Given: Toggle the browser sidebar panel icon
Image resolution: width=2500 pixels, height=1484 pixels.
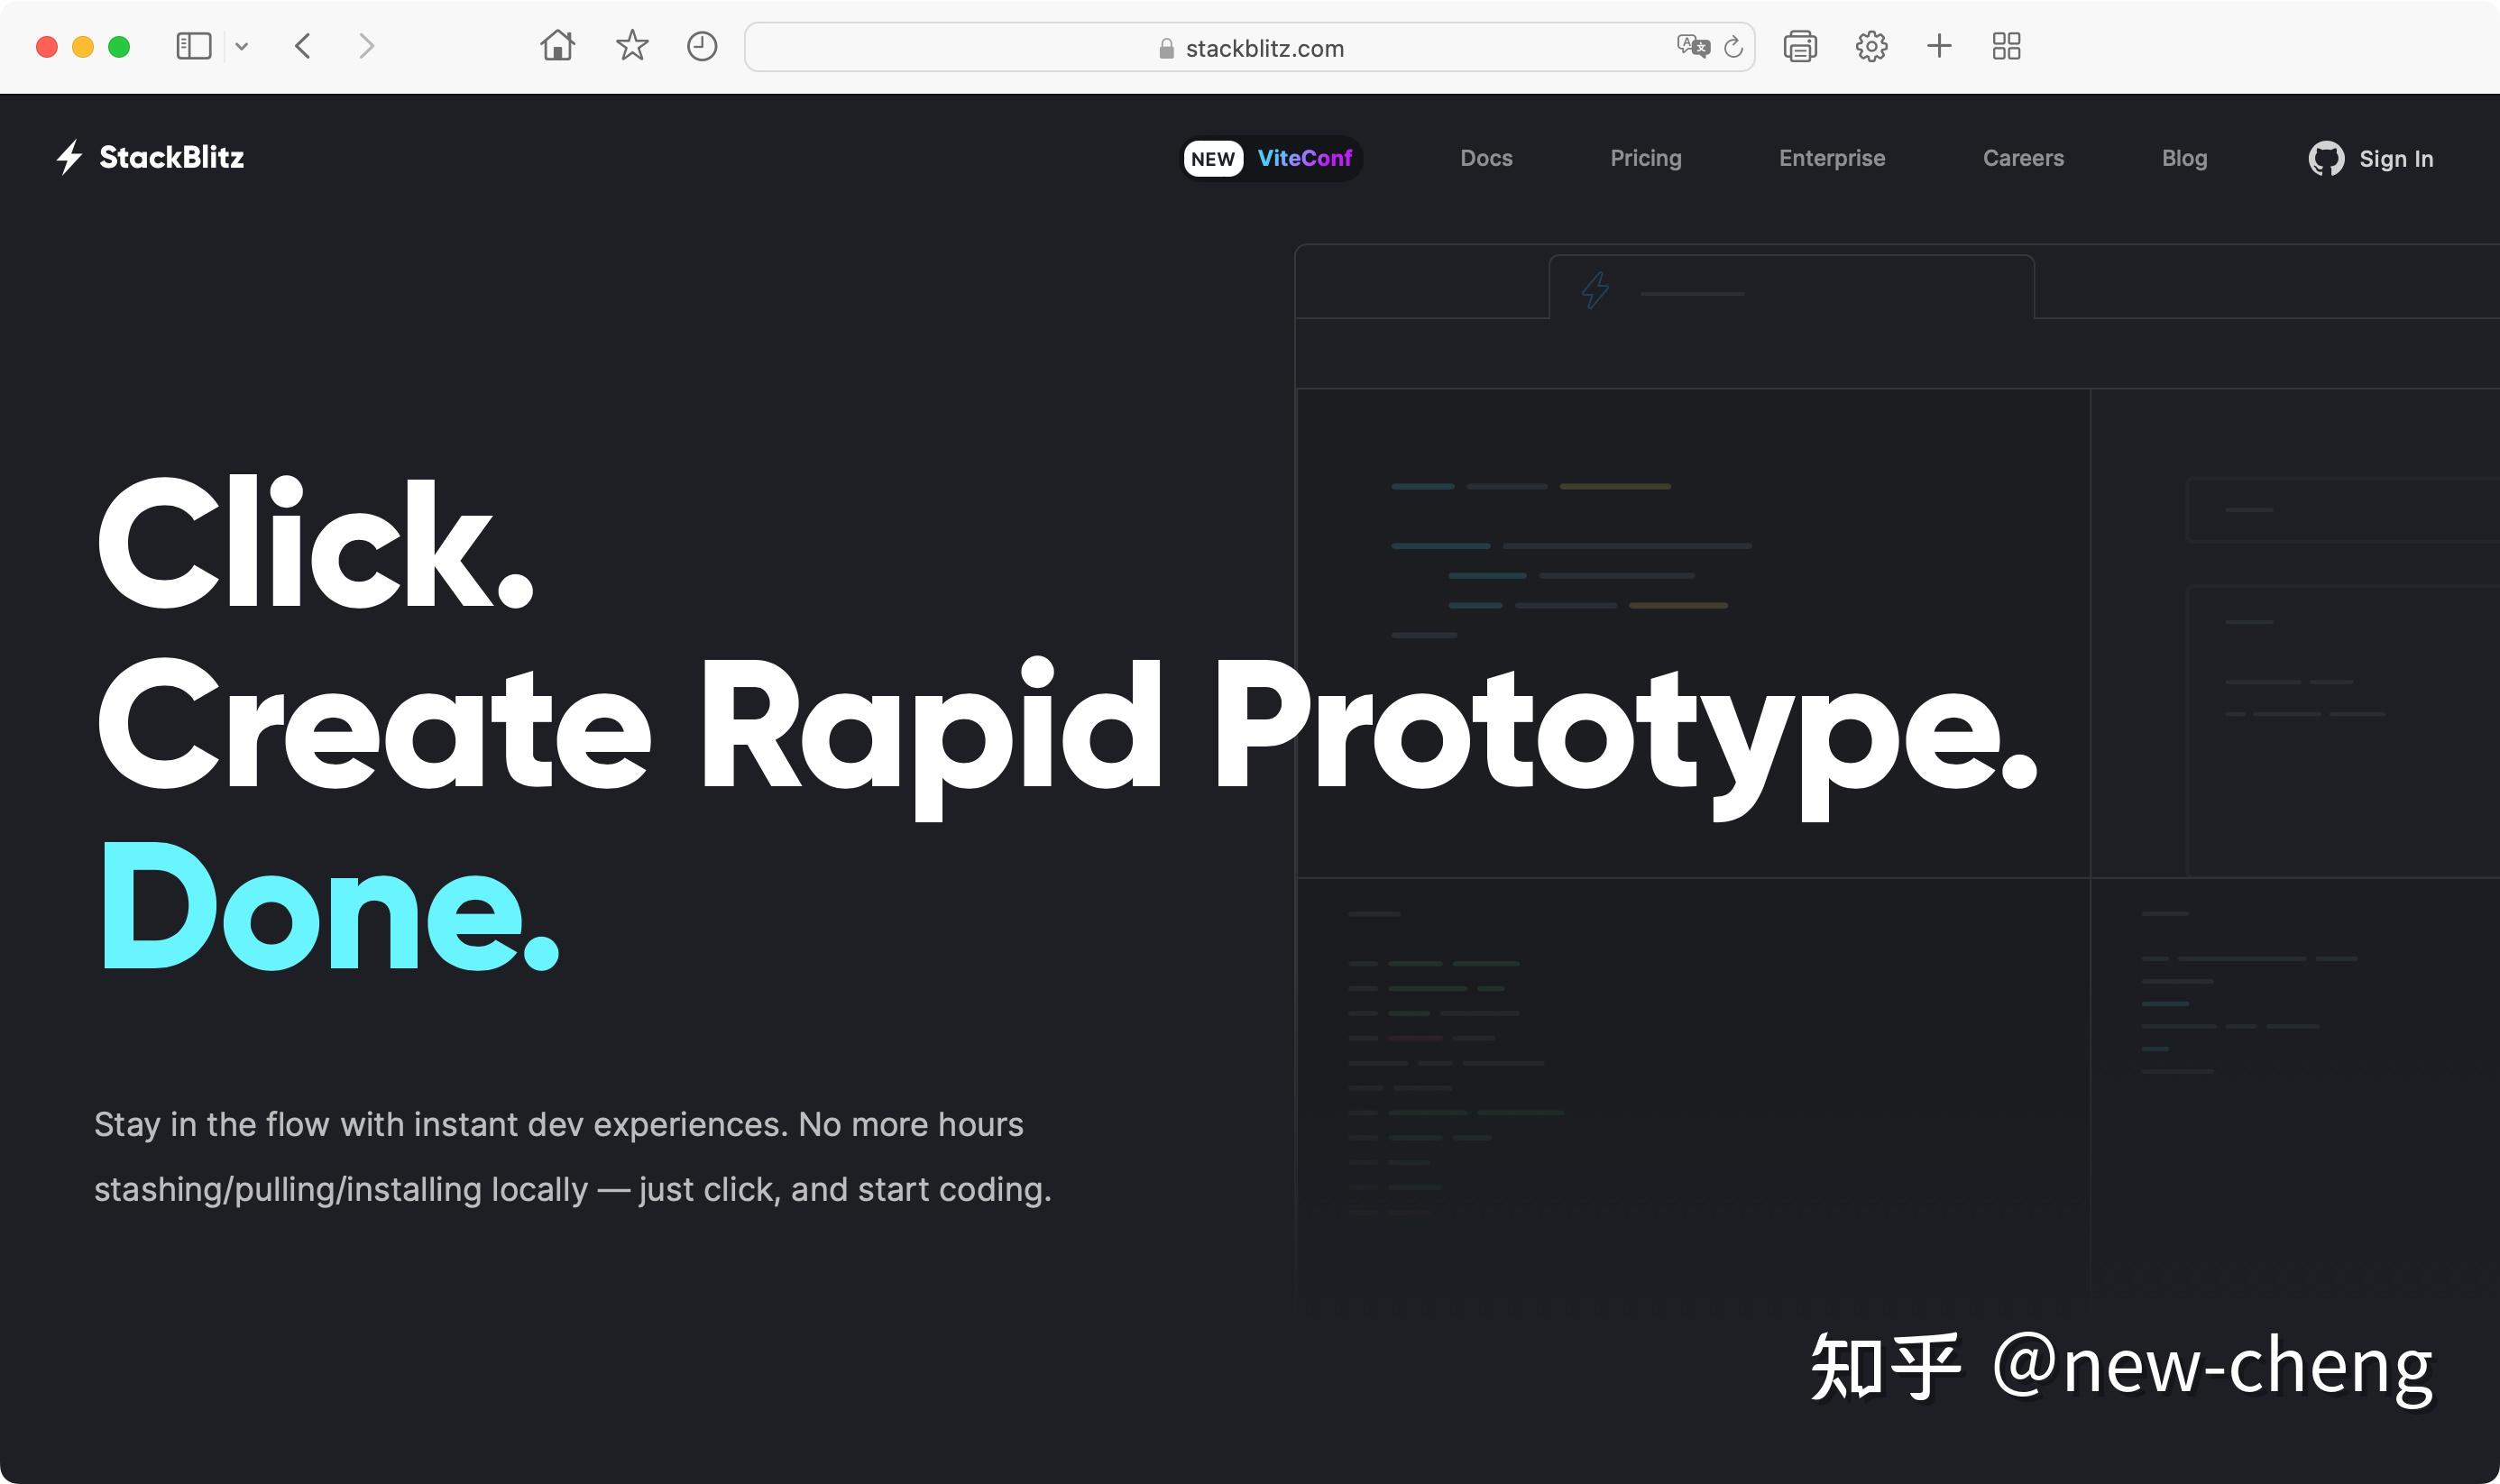Looking at the screenshot, I should (193, 46).
